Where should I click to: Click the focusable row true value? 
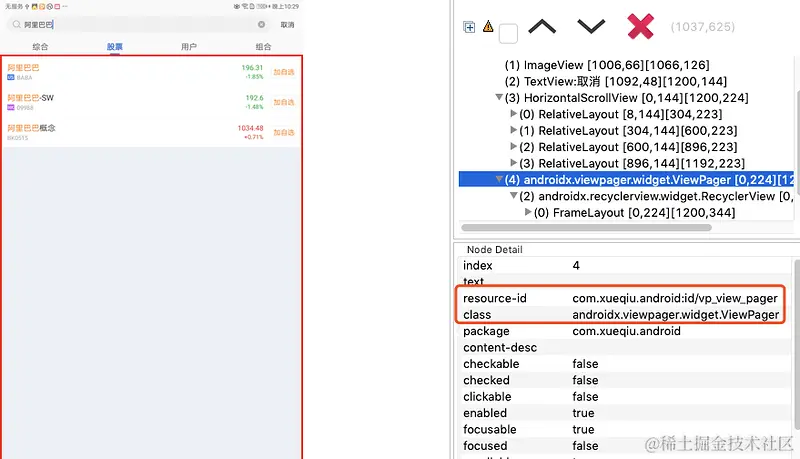coord(583,429)
